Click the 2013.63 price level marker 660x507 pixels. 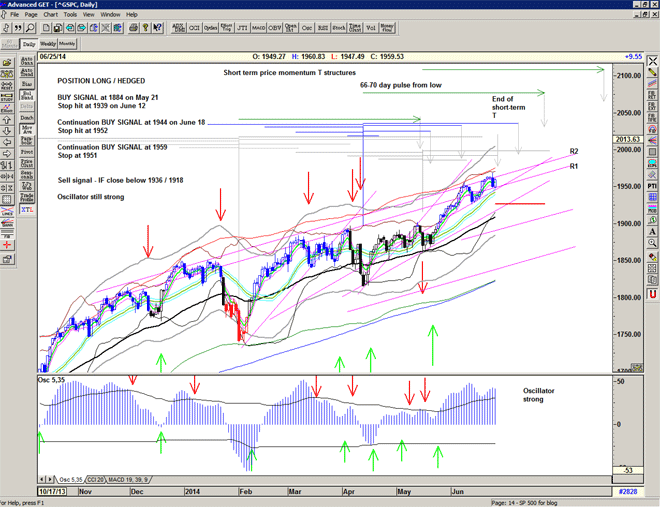pyautogui.click(x=626, y=140)
